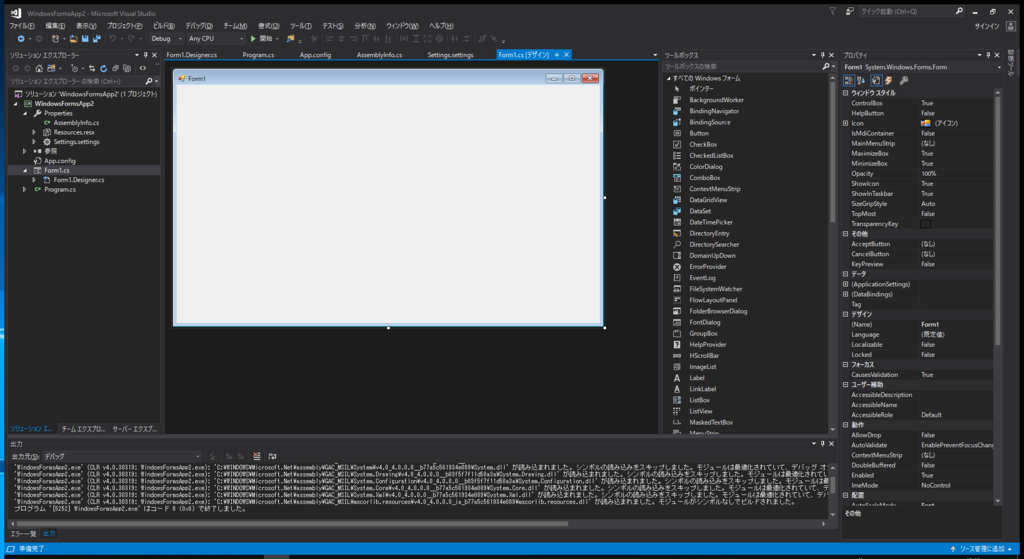Click the Property Pages wrench icon
1024x559 pixels.
coord(904,80)
